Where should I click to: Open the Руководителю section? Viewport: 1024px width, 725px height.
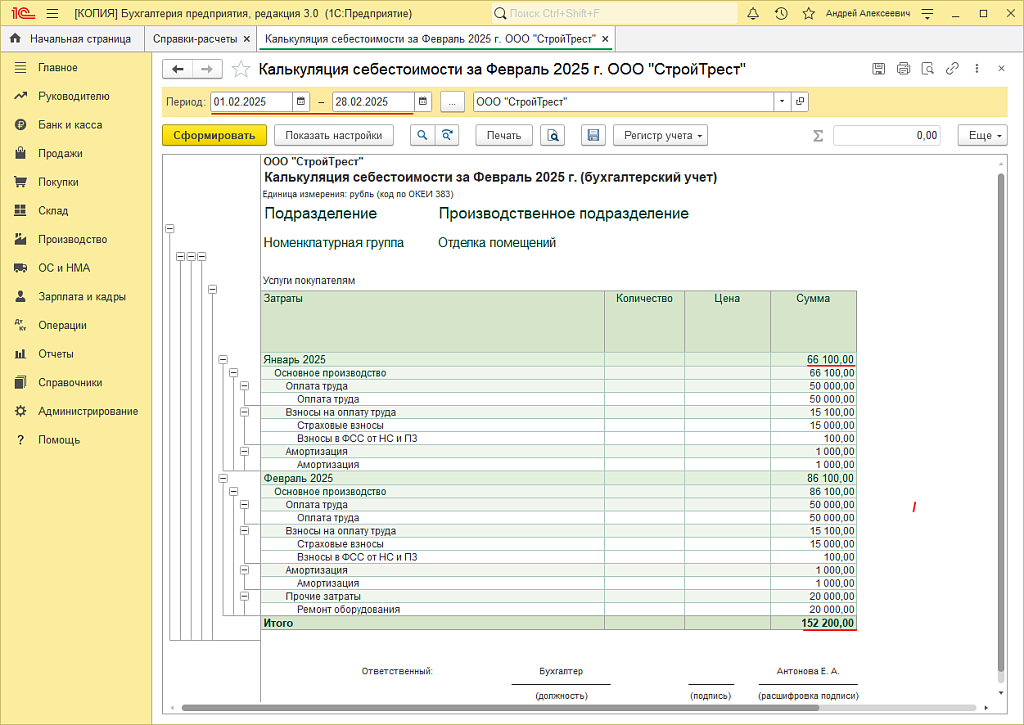click(73, 96)
